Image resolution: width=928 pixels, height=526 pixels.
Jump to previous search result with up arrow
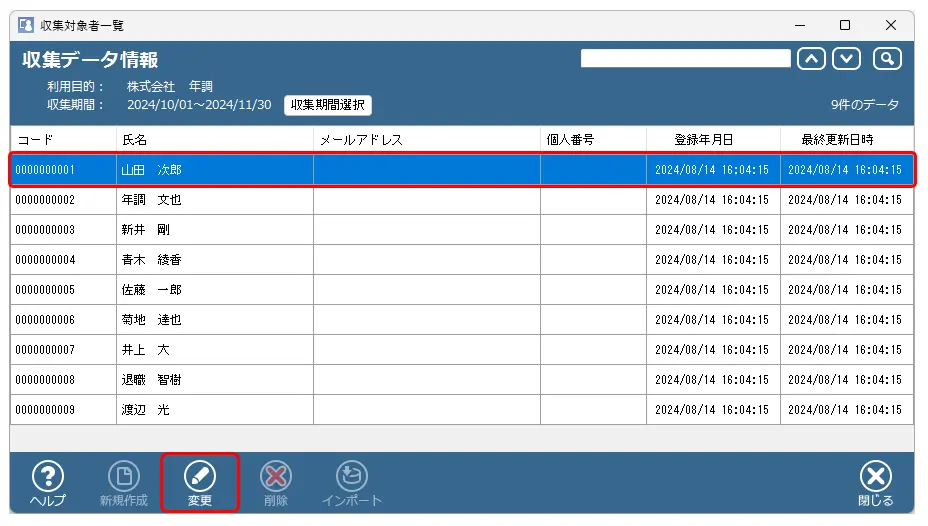click(x=811, y=58)
